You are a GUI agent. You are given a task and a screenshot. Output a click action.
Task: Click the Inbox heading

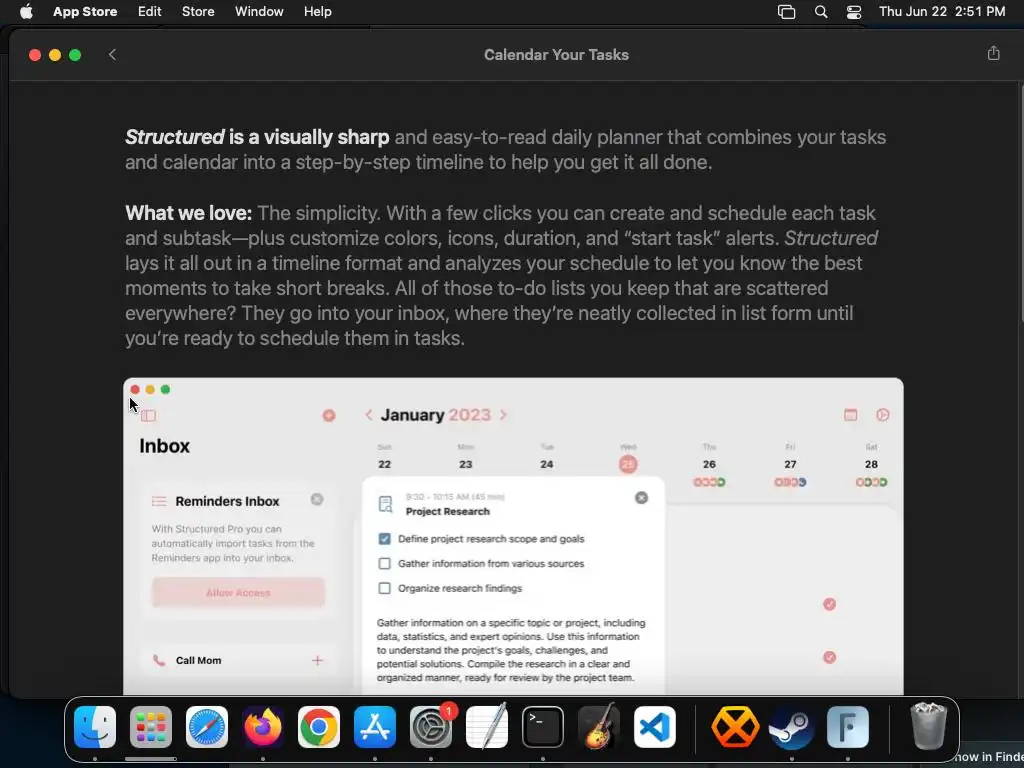(165, 446)
